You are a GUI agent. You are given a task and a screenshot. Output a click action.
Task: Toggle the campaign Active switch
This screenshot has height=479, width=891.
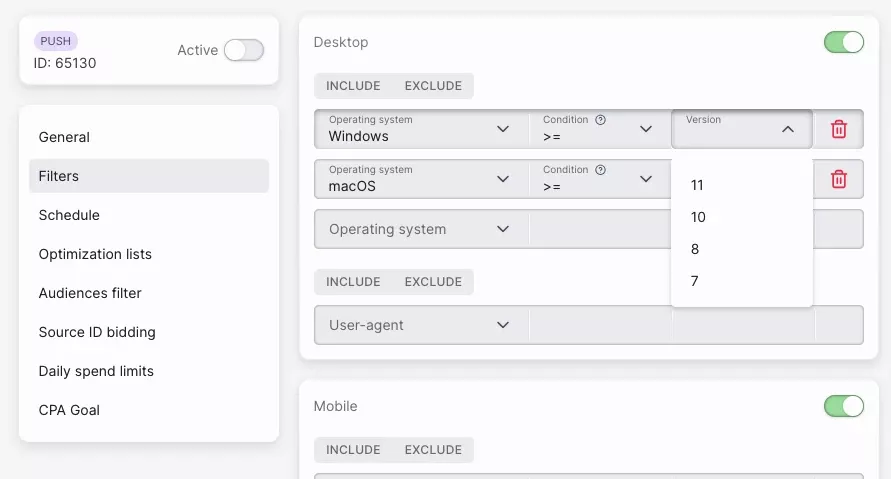point(244,50)
